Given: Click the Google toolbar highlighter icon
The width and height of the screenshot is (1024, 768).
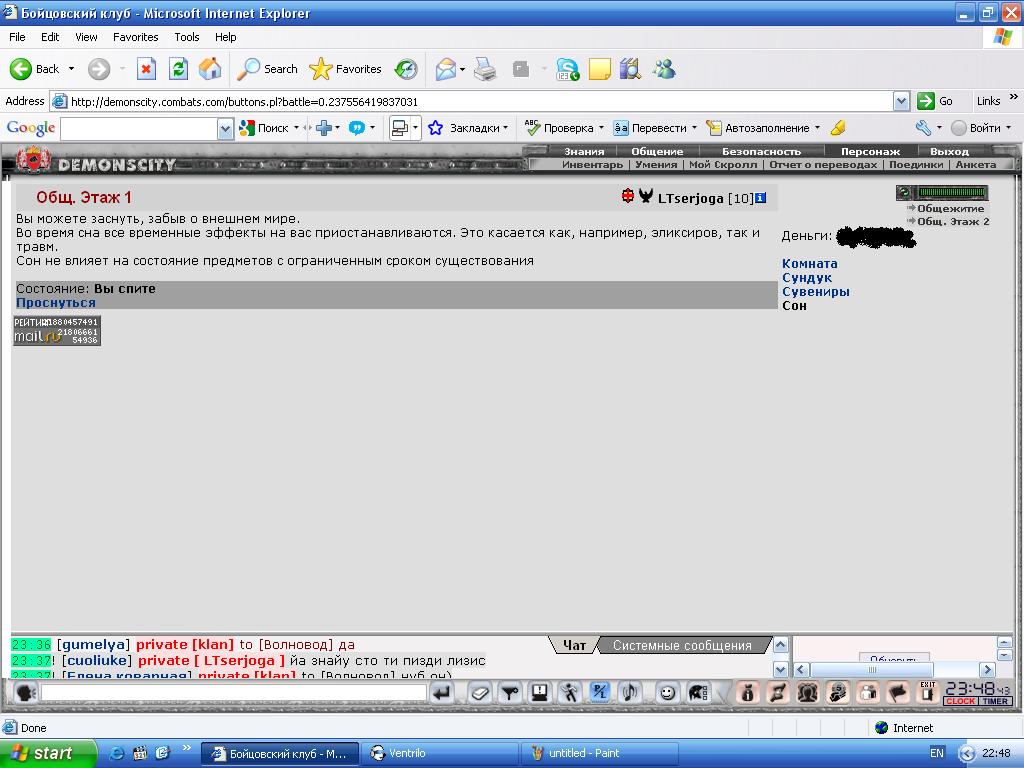Looking at the screenshot, I should [838, 128].
